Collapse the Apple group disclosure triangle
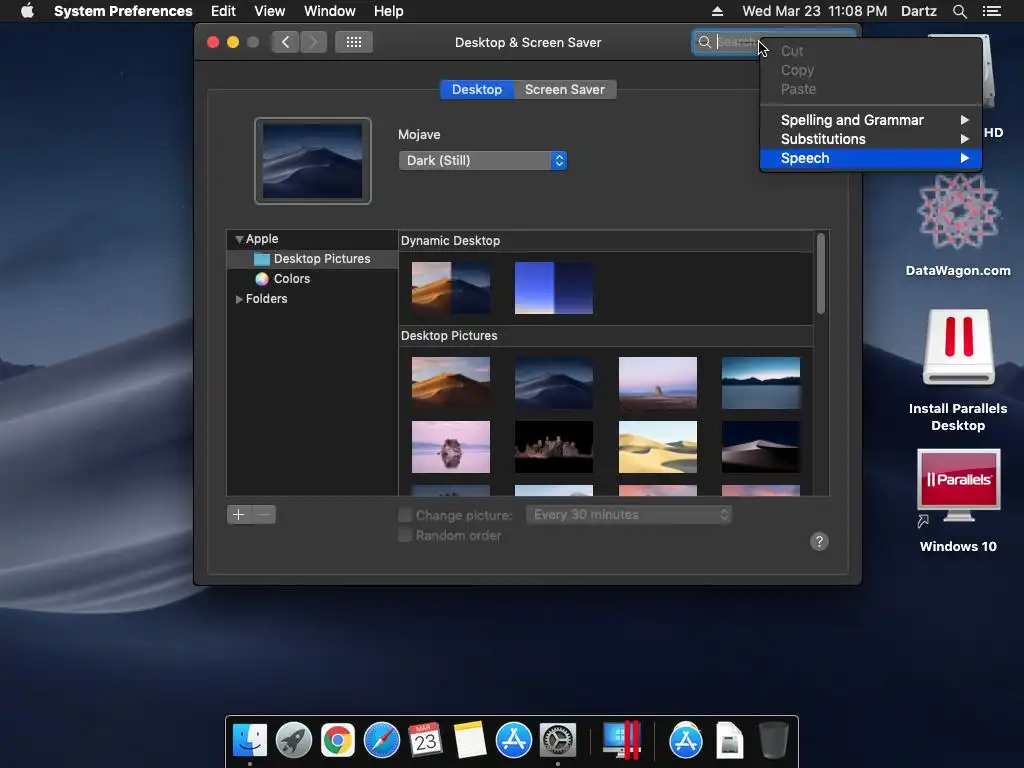The width and height of the screenshot is (1024, 768). (239, 239)
